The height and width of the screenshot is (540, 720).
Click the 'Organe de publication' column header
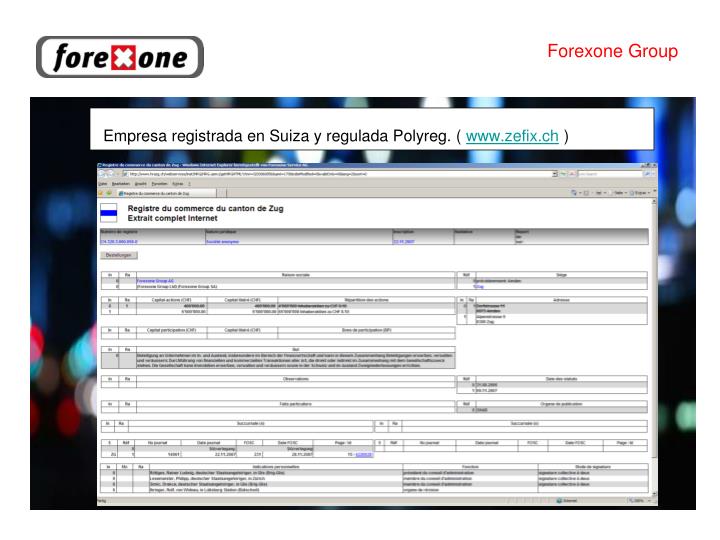click(x=561, y=404)
